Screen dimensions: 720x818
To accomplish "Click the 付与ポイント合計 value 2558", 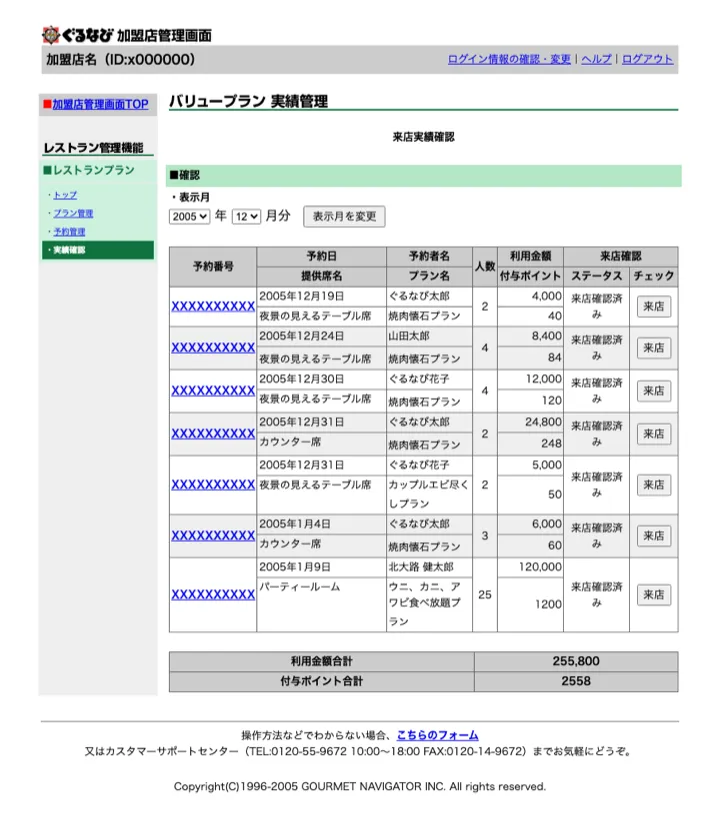I will tap(576, 681).
